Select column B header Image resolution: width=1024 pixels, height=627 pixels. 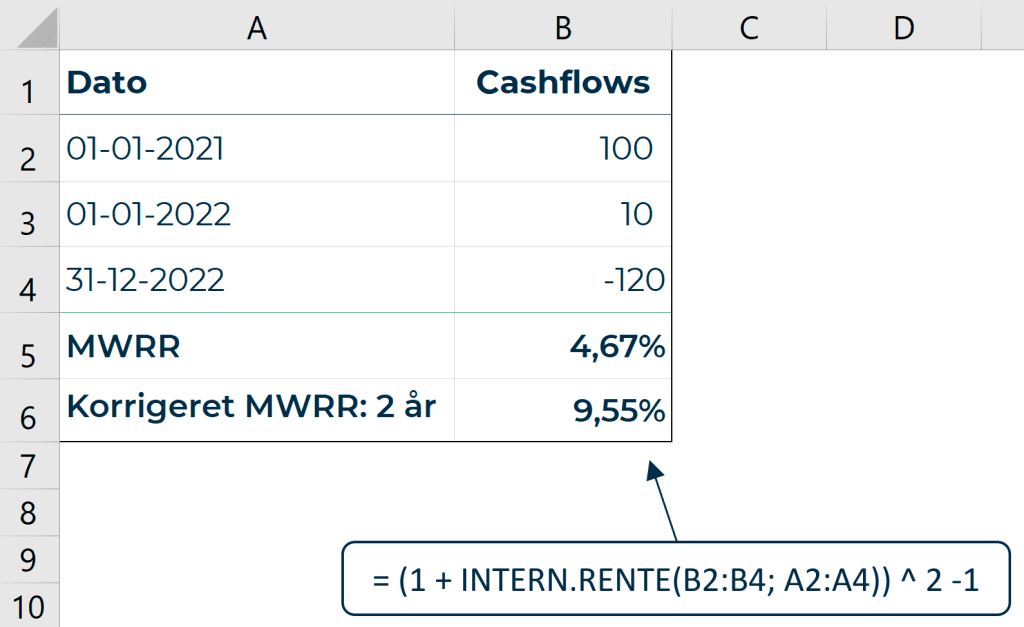tap(563, 25)
